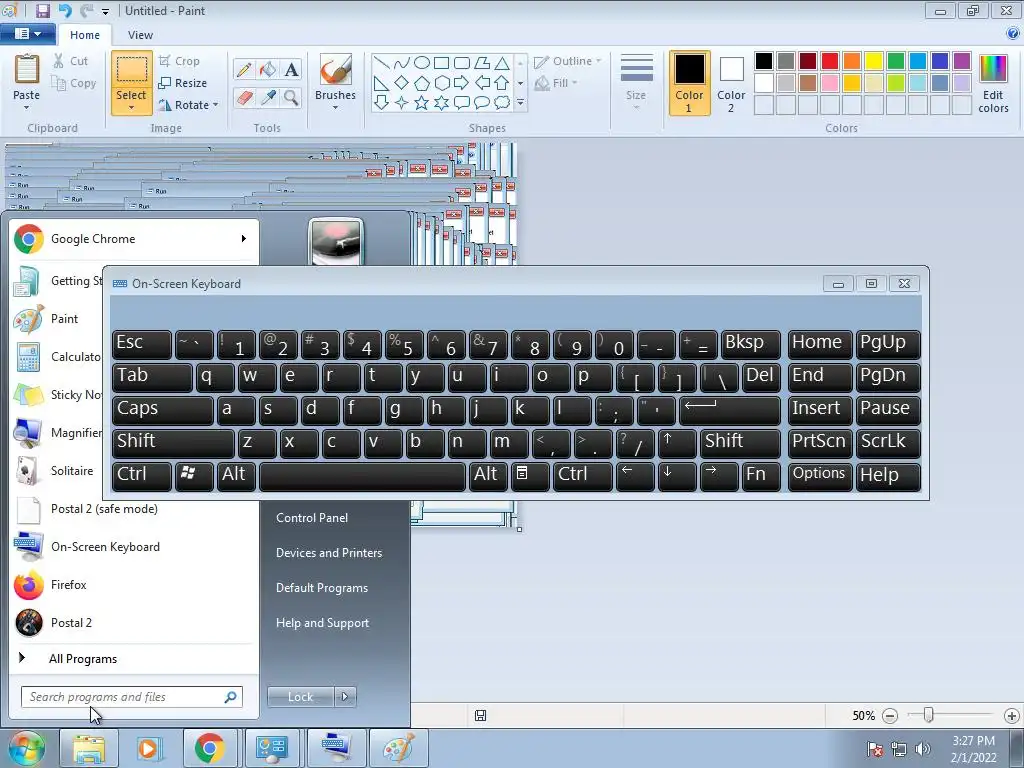Click the Paste clipboard icon
The image size is (1024, 768).
tap(27, 69)
